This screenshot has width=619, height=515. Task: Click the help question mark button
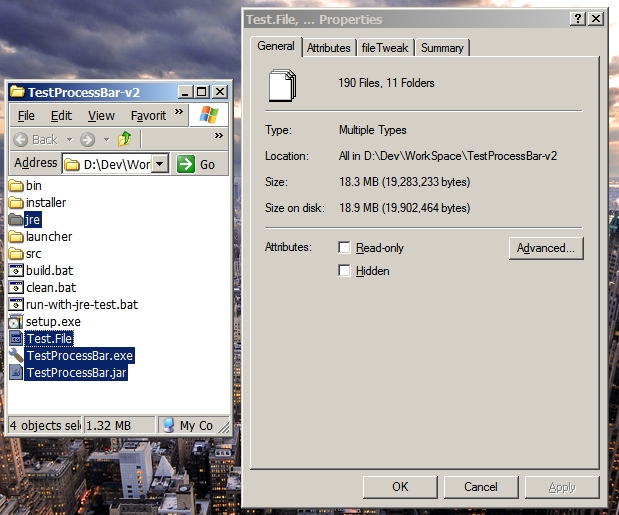tap(578, 19)
